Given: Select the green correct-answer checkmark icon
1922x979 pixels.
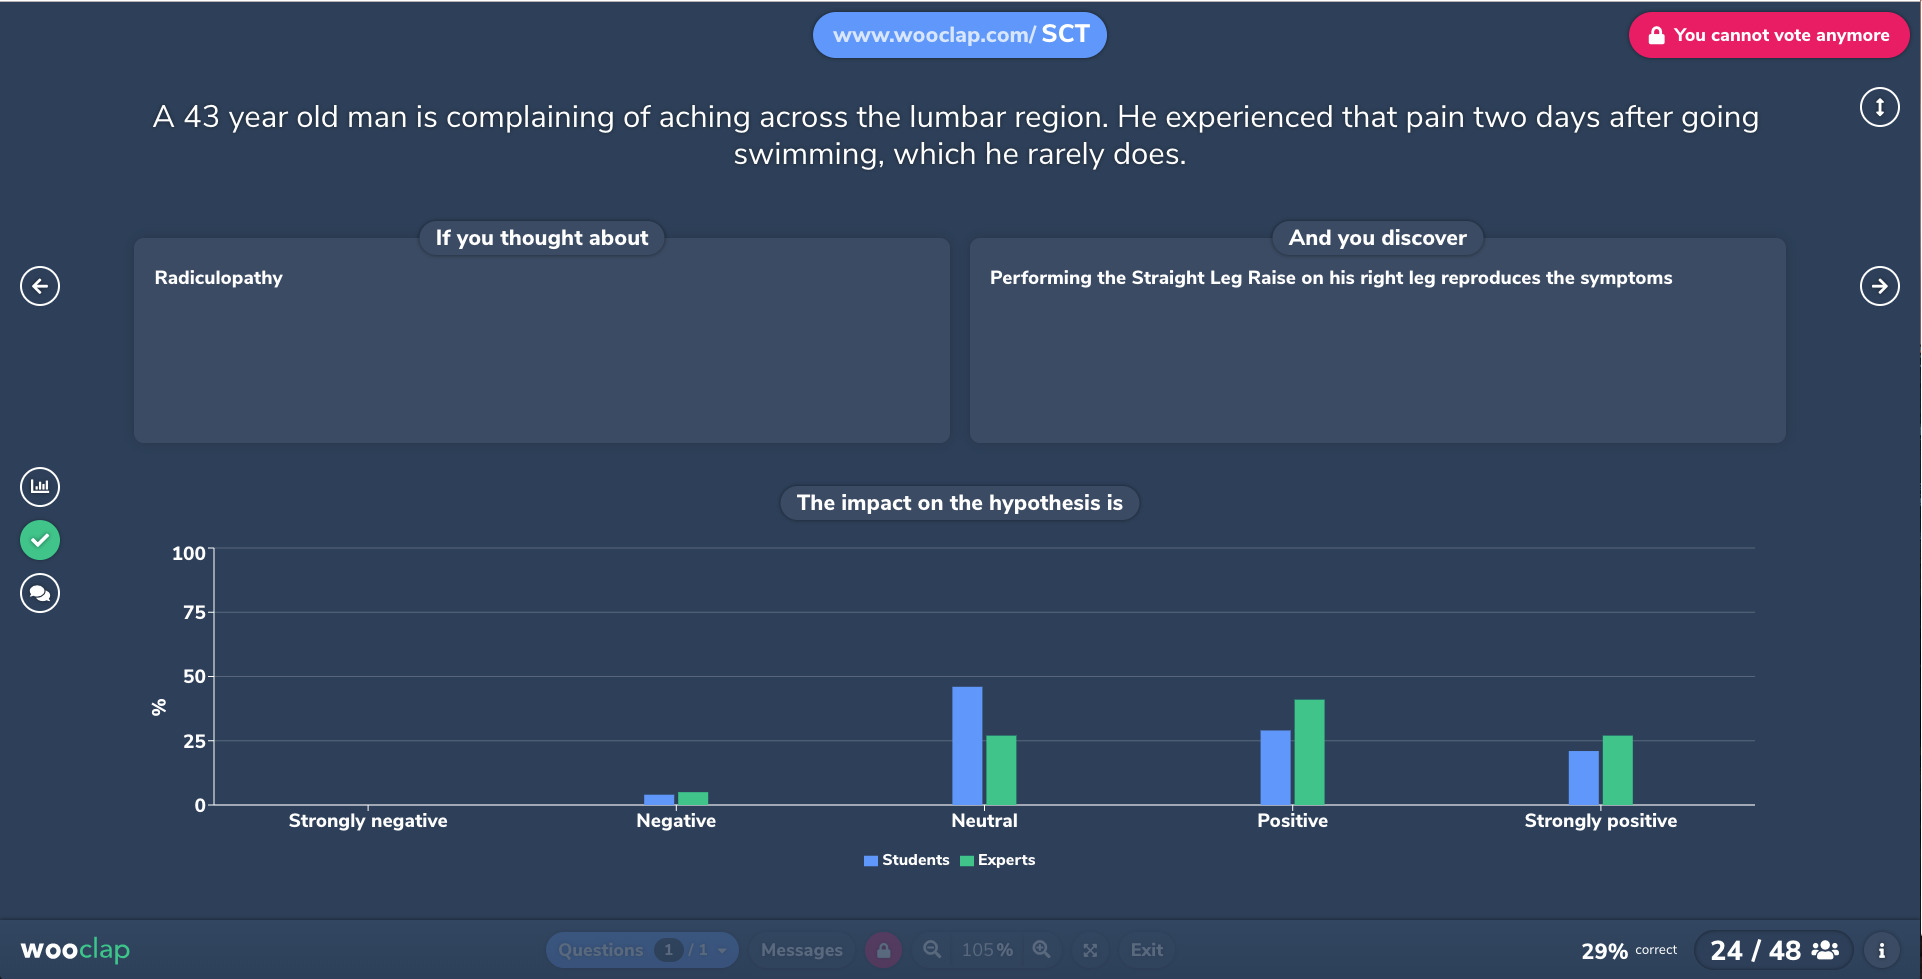Looking at the screenshot, I should click(39, 540).
